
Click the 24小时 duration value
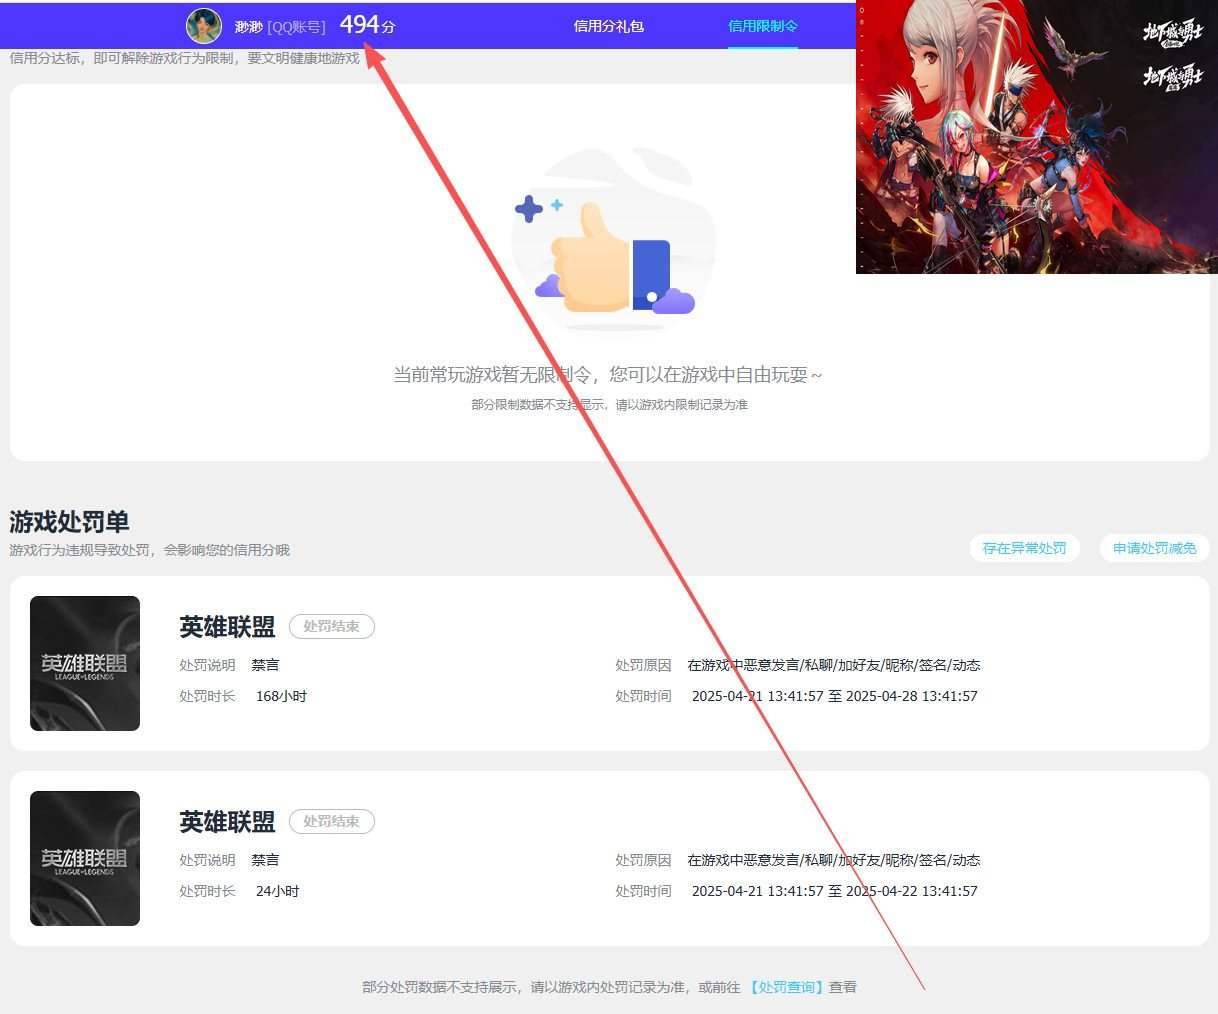[277, 891]
